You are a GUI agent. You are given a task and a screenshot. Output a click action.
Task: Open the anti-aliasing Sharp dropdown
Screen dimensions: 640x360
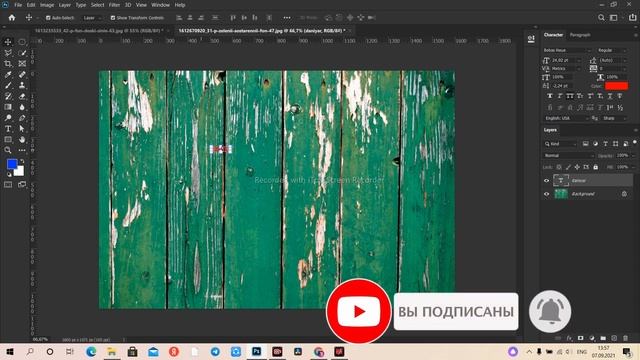tap(614, 118)
